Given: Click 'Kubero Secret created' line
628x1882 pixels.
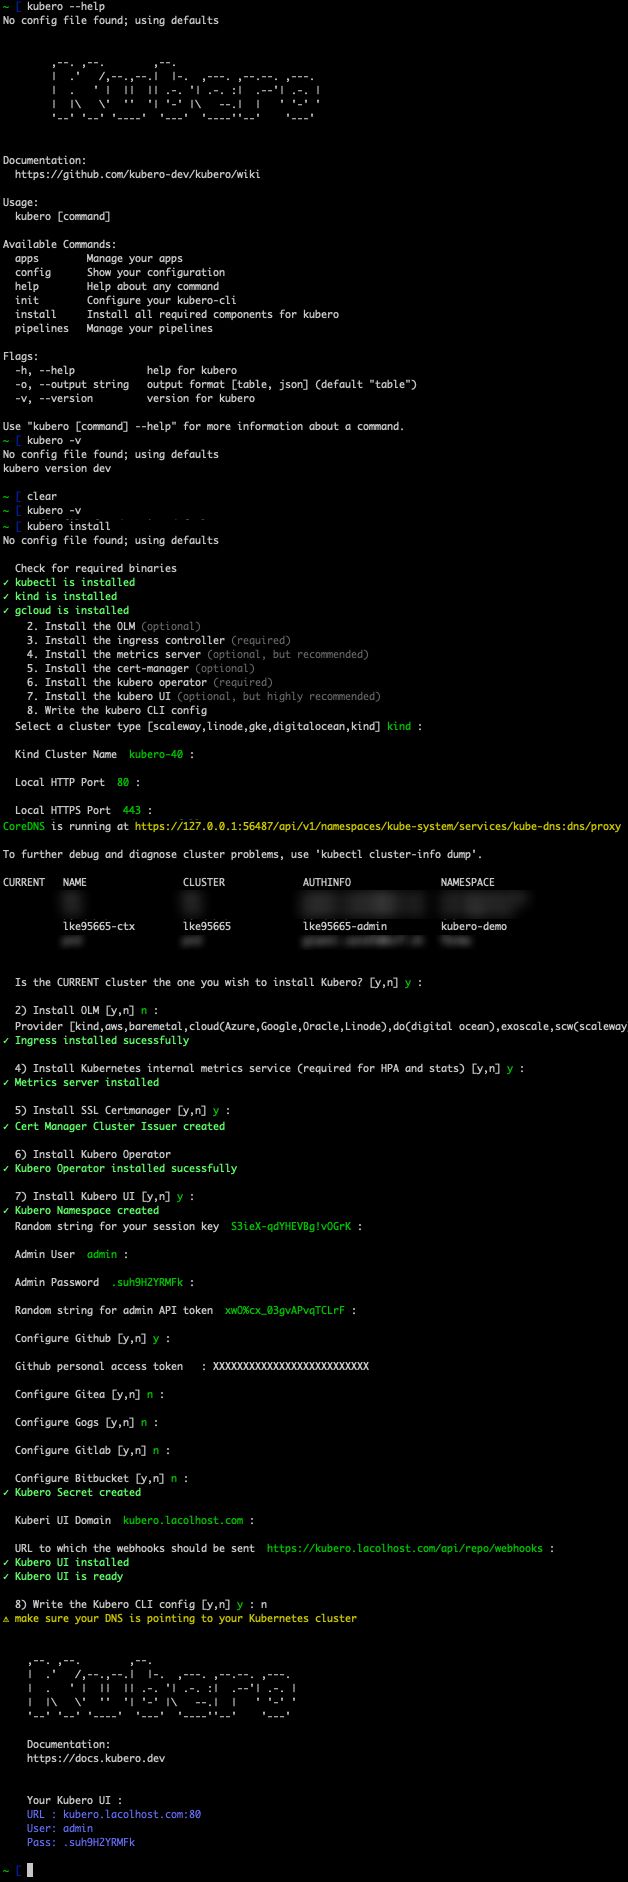Looking at the screenshot, I should click(x=72, y=1492).
